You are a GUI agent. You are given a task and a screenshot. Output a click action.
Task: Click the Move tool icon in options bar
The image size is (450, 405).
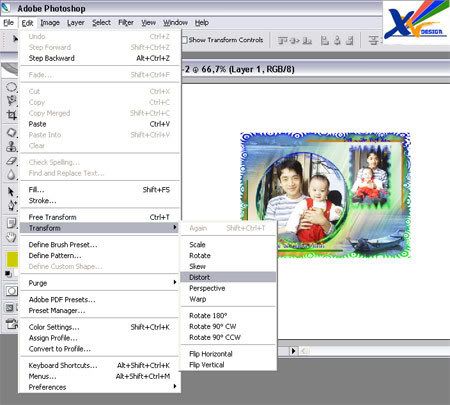pyautogui.click(x=15, y=39)
